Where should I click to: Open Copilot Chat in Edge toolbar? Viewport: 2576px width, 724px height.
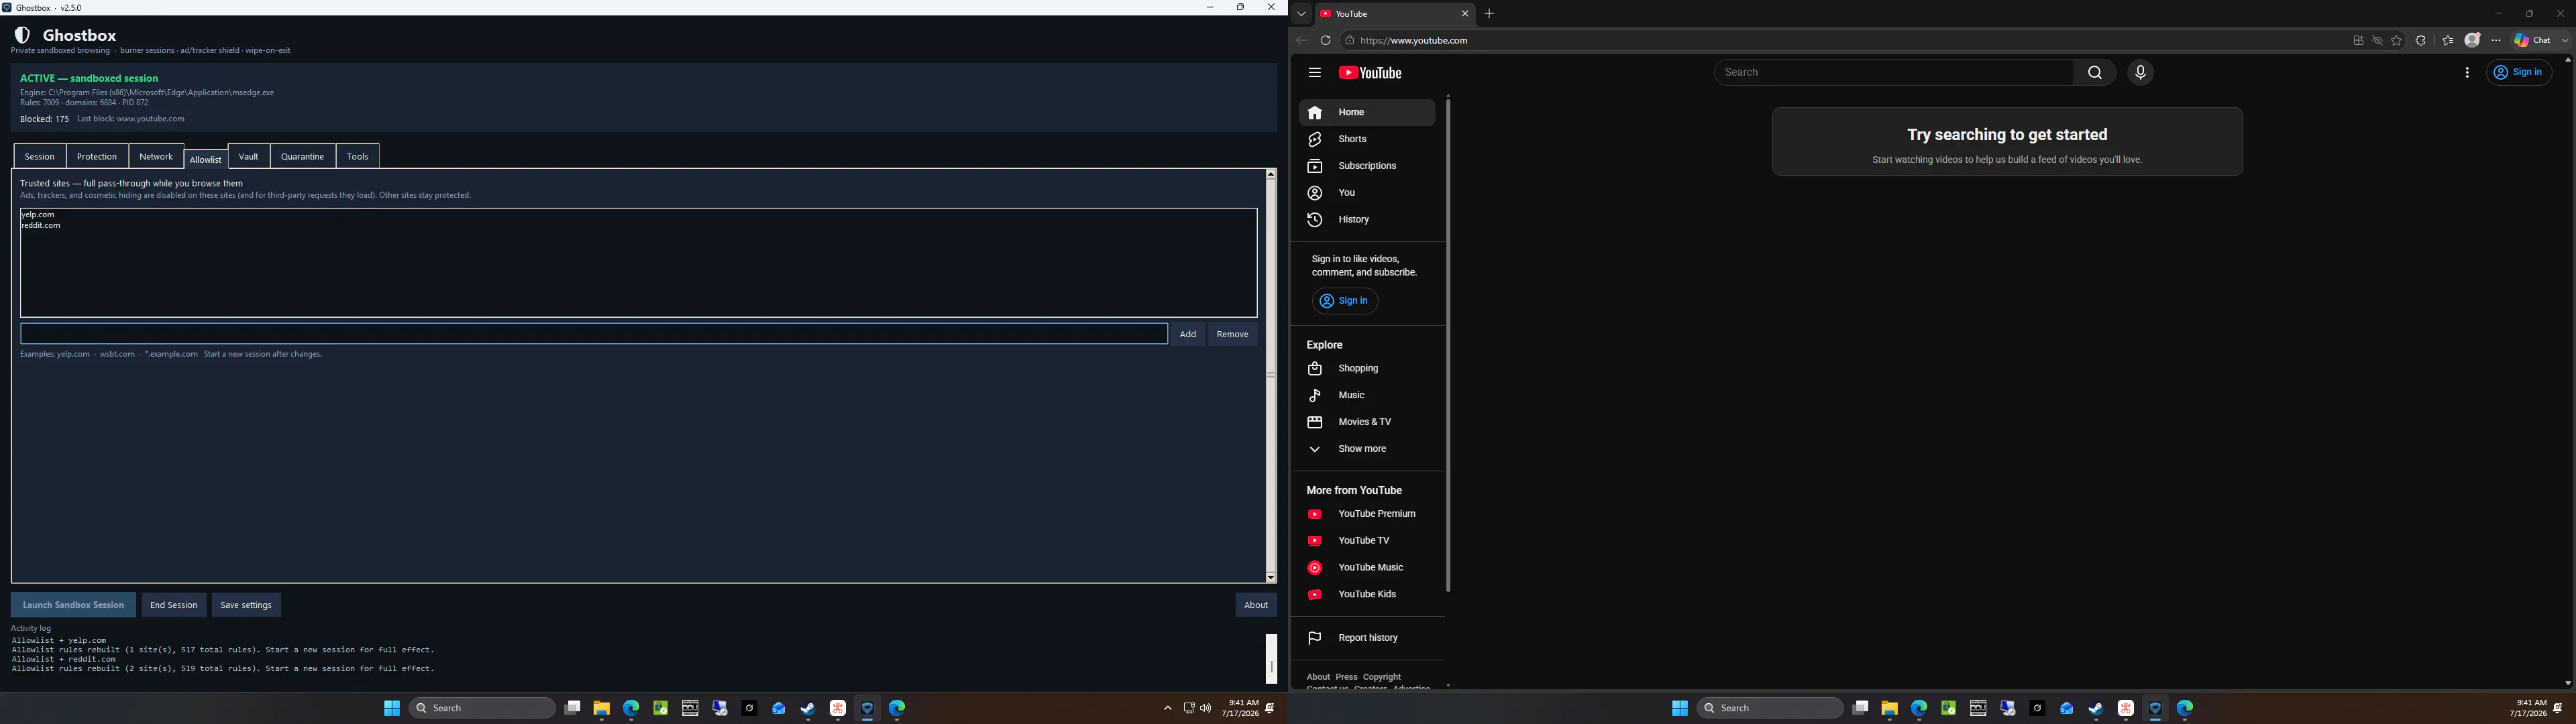[2532, 41]
